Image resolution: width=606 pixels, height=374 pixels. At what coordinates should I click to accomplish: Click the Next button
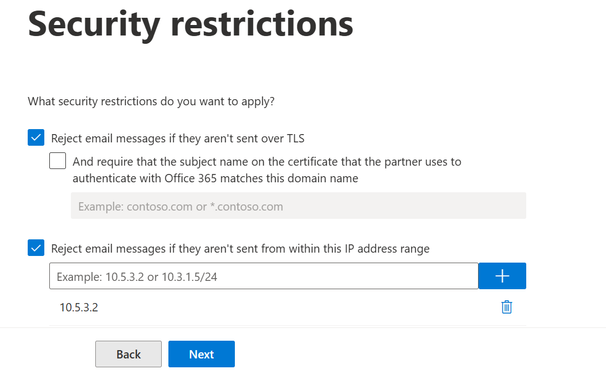[x=201, y=354]
